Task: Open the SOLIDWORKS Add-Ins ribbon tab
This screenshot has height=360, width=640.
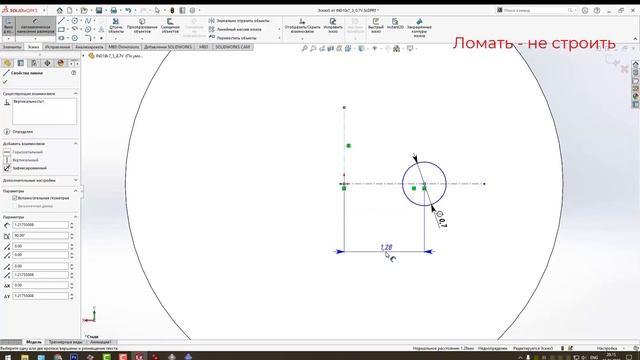Action: 168,47
